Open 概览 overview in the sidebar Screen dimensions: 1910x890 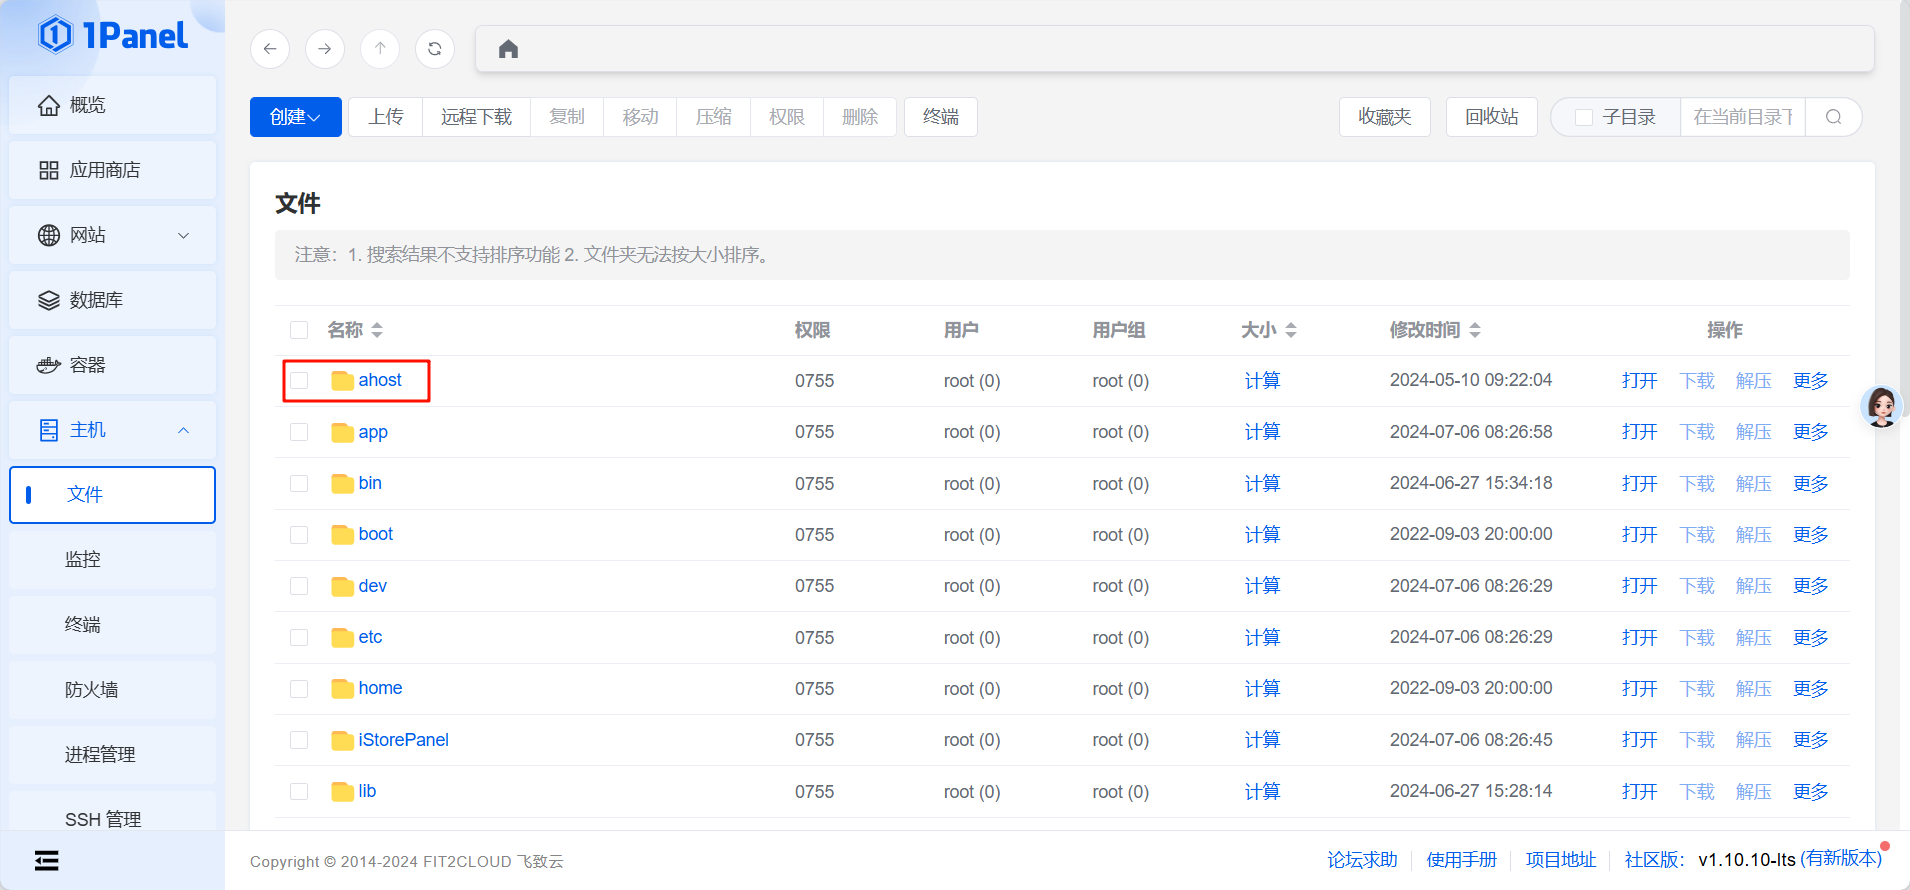click(x=112, y=105)
